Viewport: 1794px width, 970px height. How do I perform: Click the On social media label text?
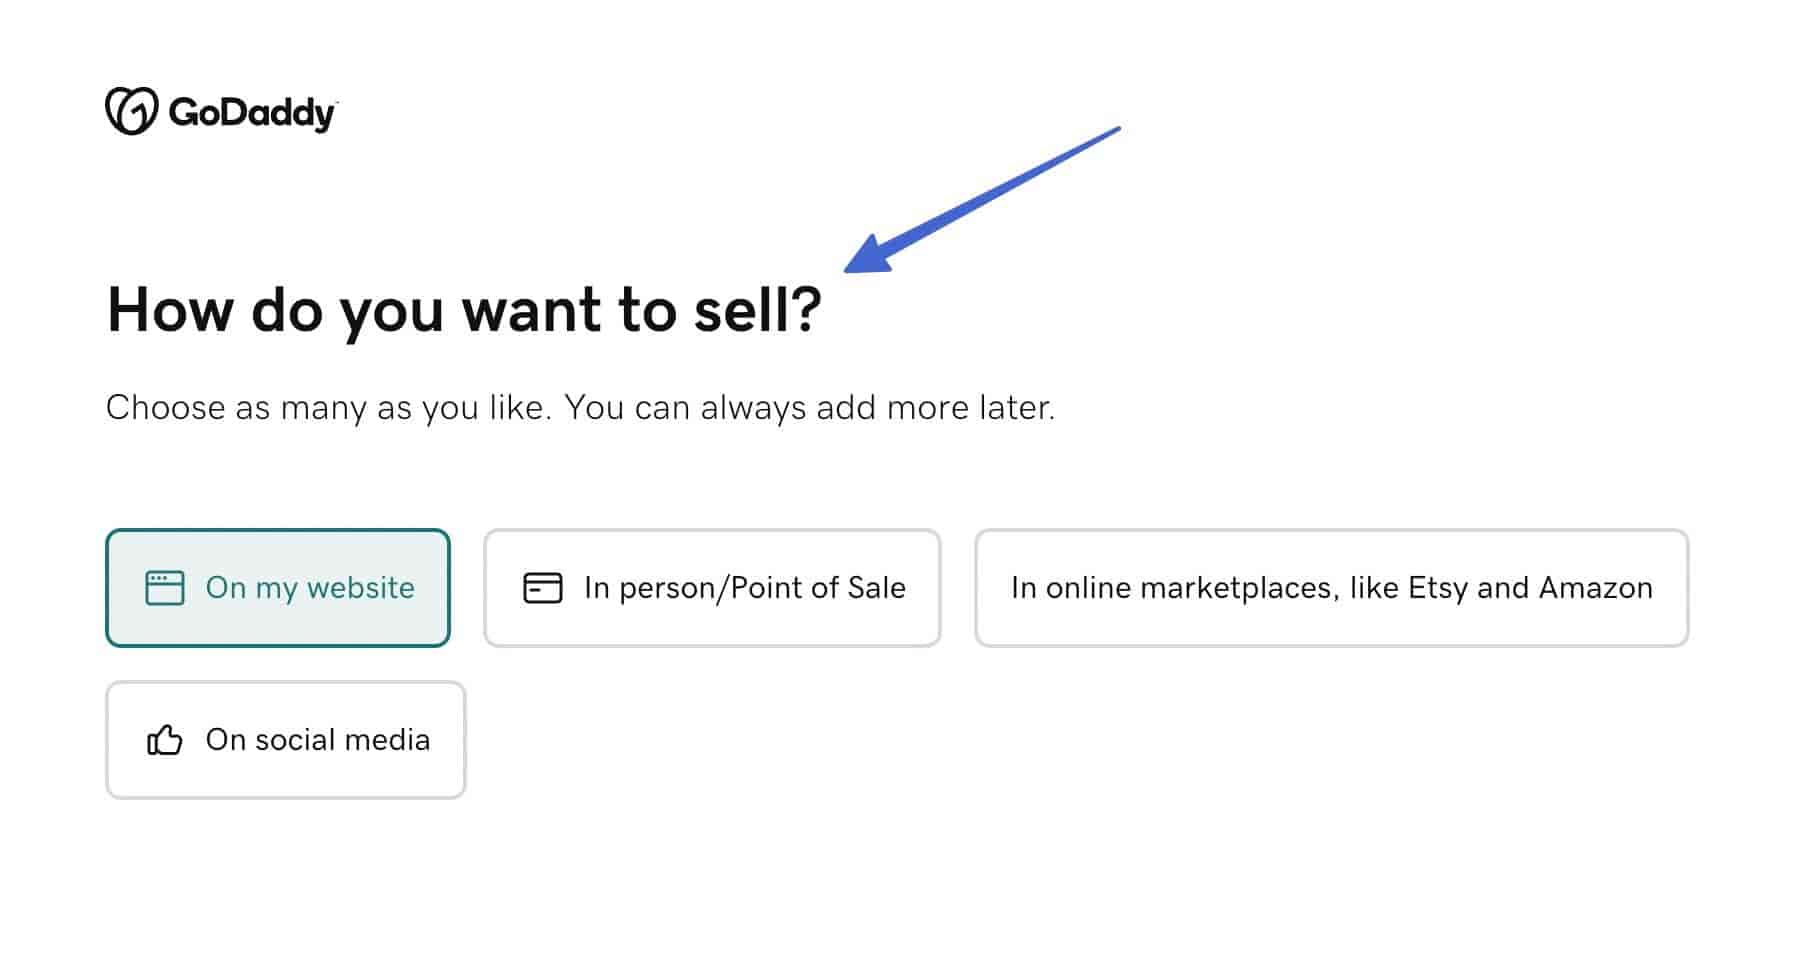point(318,740)
